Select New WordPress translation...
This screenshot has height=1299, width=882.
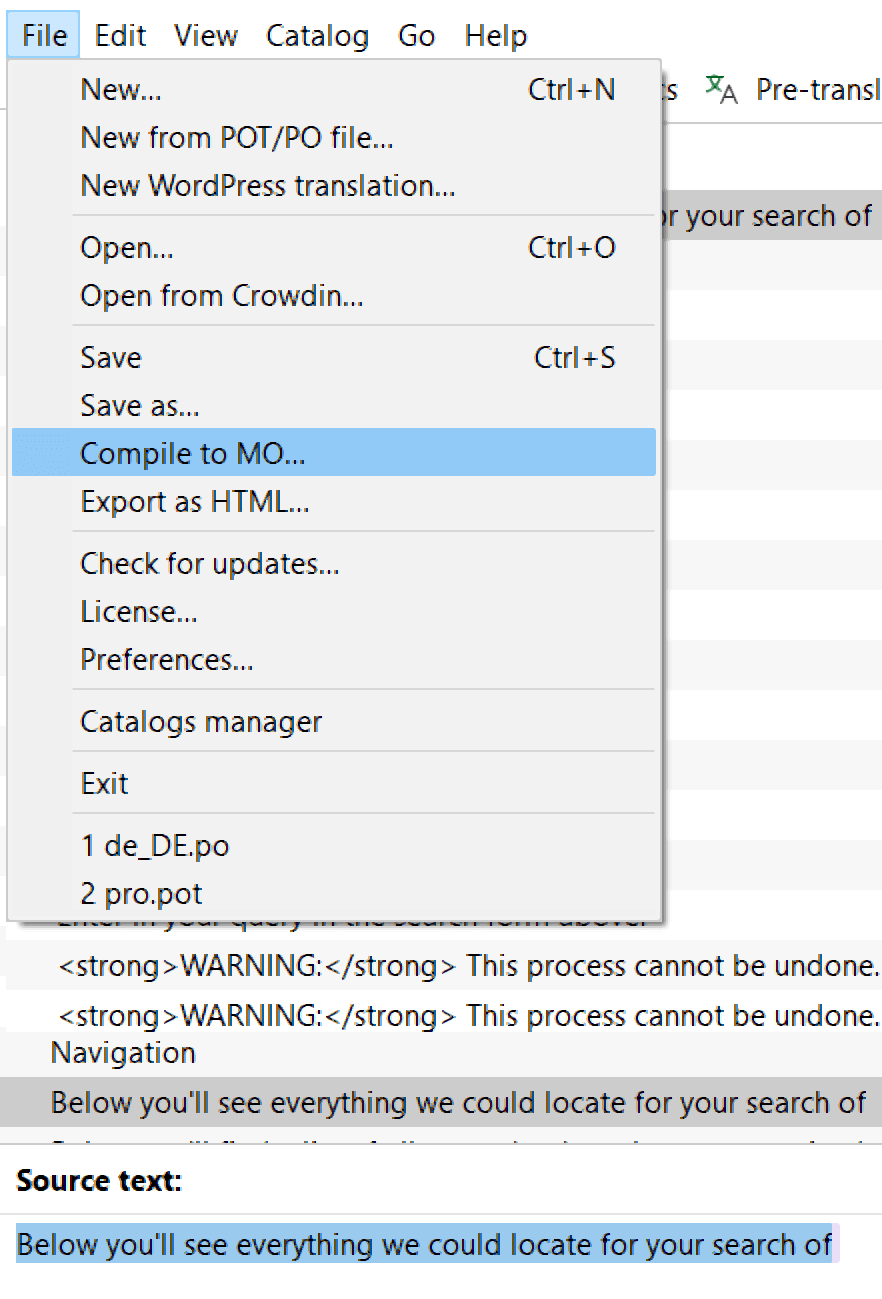click(x=267, y=185)
